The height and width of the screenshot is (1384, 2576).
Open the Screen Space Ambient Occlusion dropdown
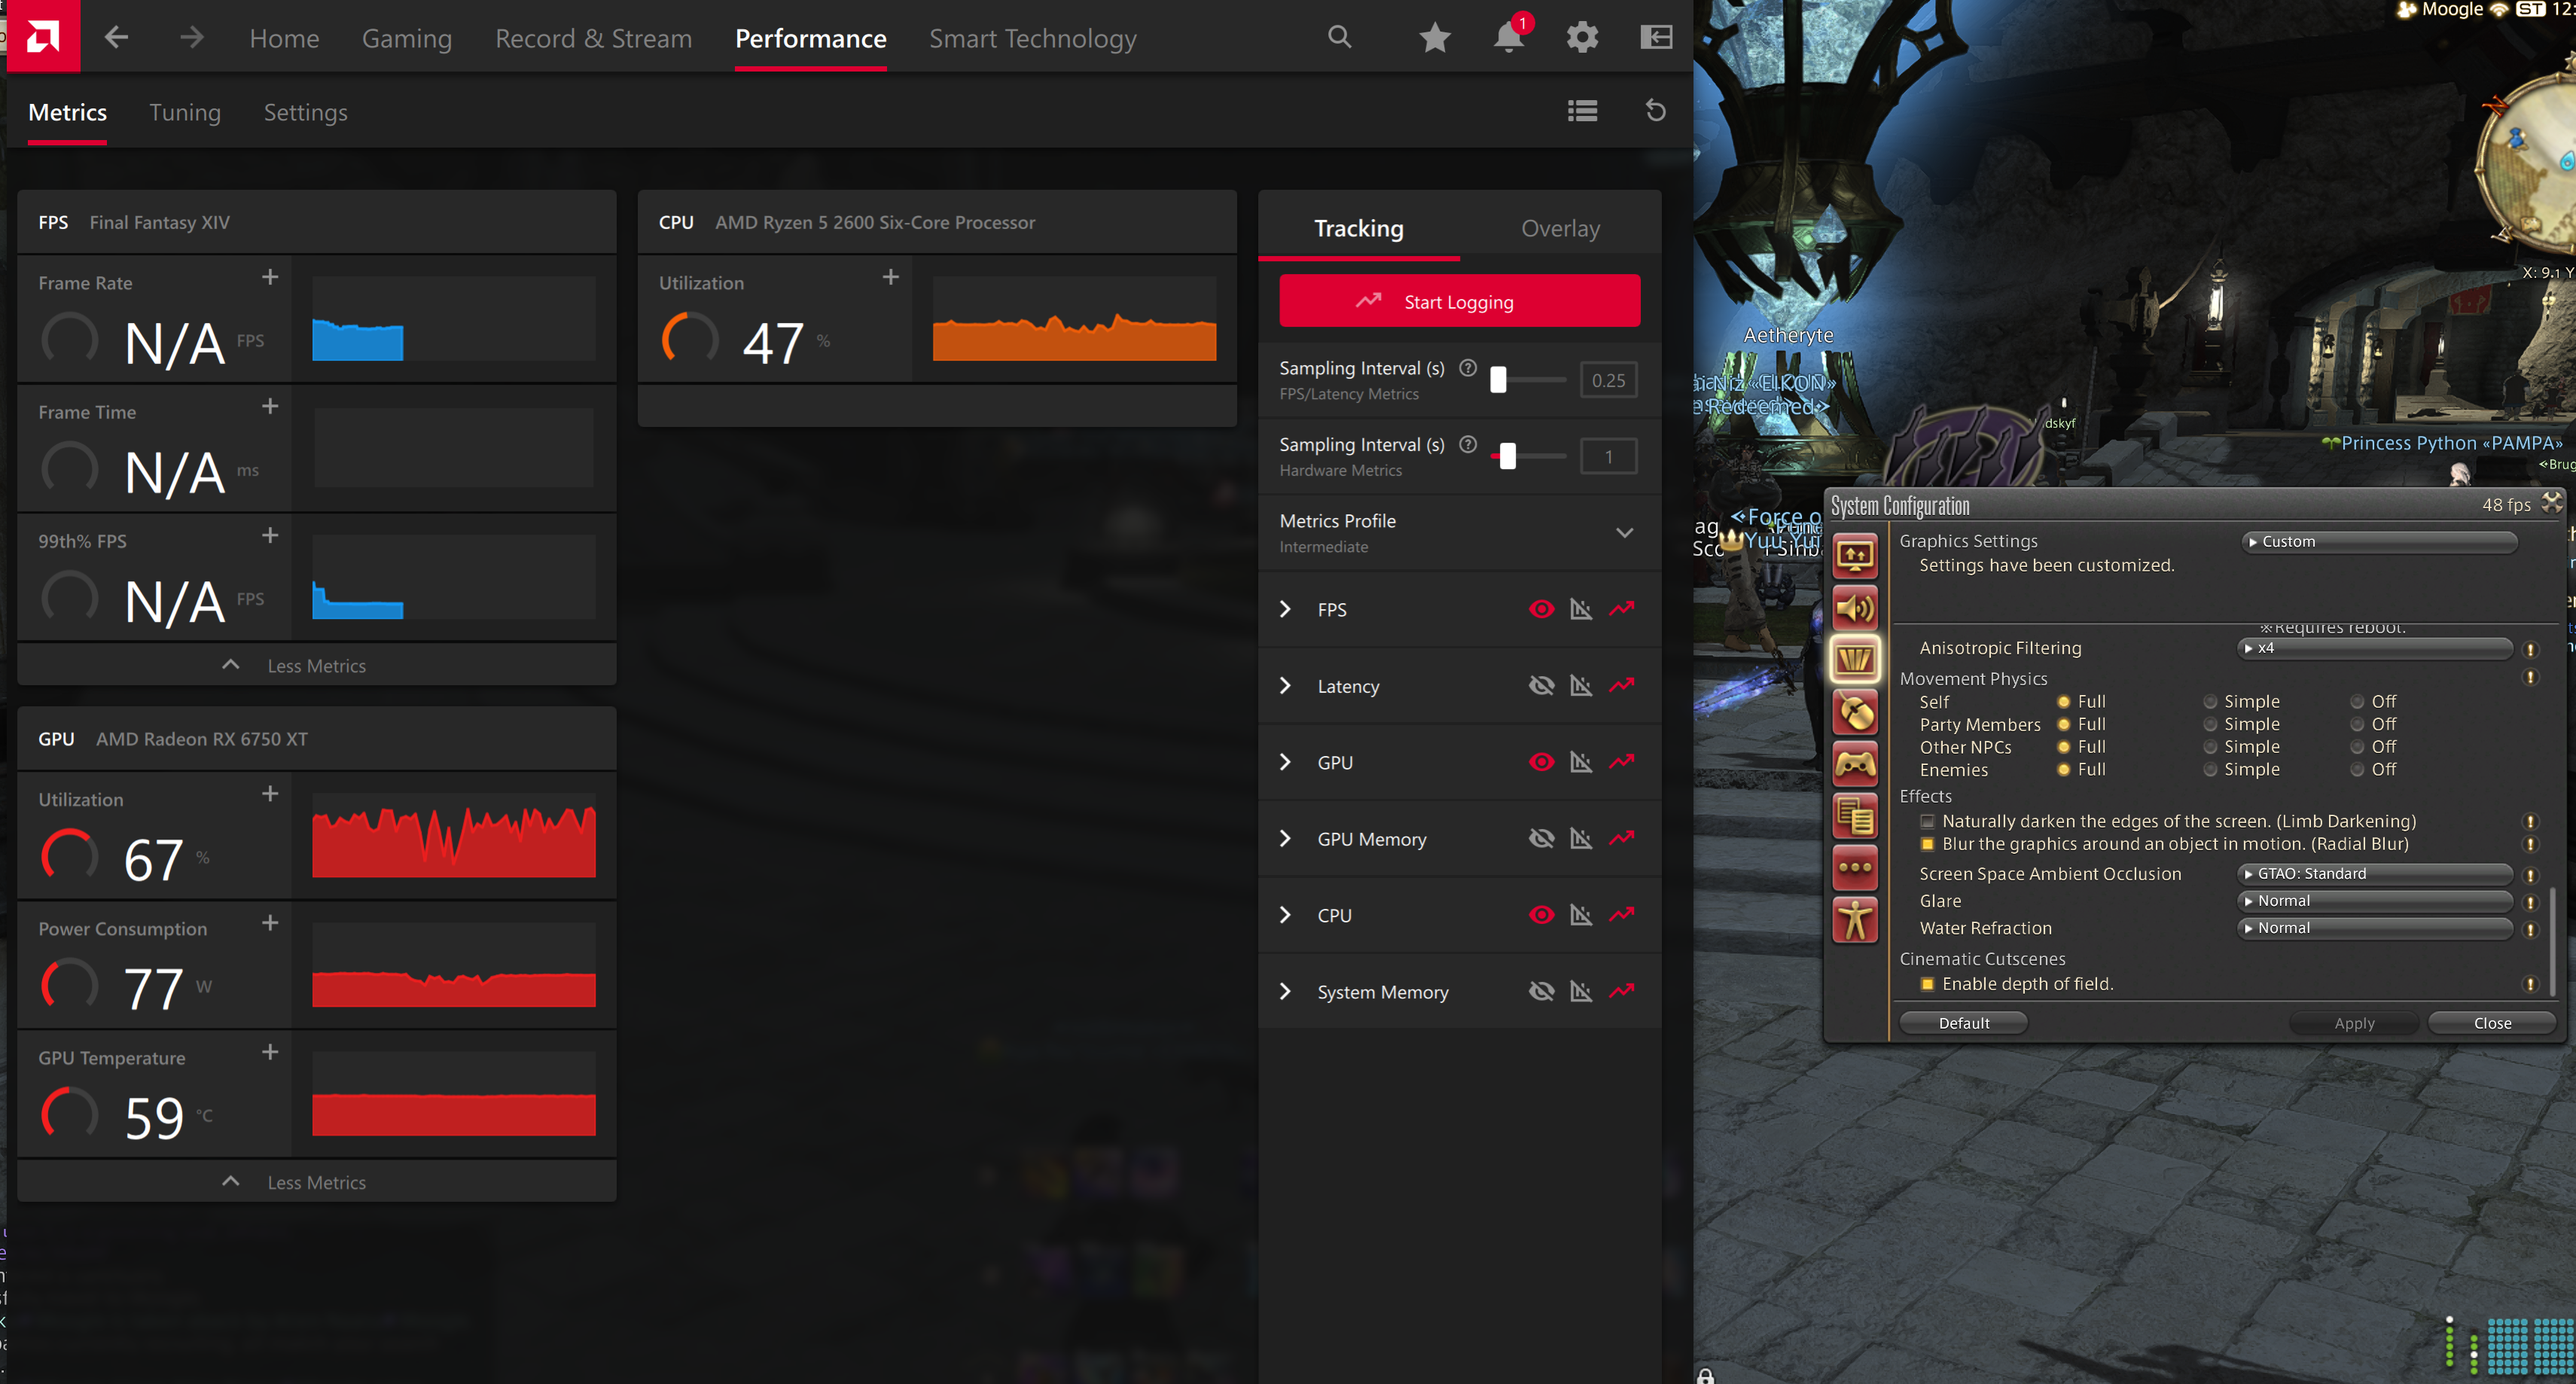2374,874
